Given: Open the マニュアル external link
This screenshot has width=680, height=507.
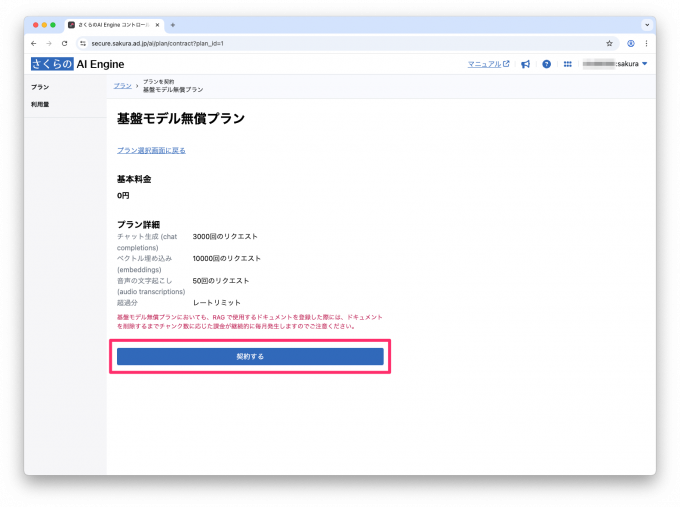Looking at the screenshot, I should [x=488, y=64].
